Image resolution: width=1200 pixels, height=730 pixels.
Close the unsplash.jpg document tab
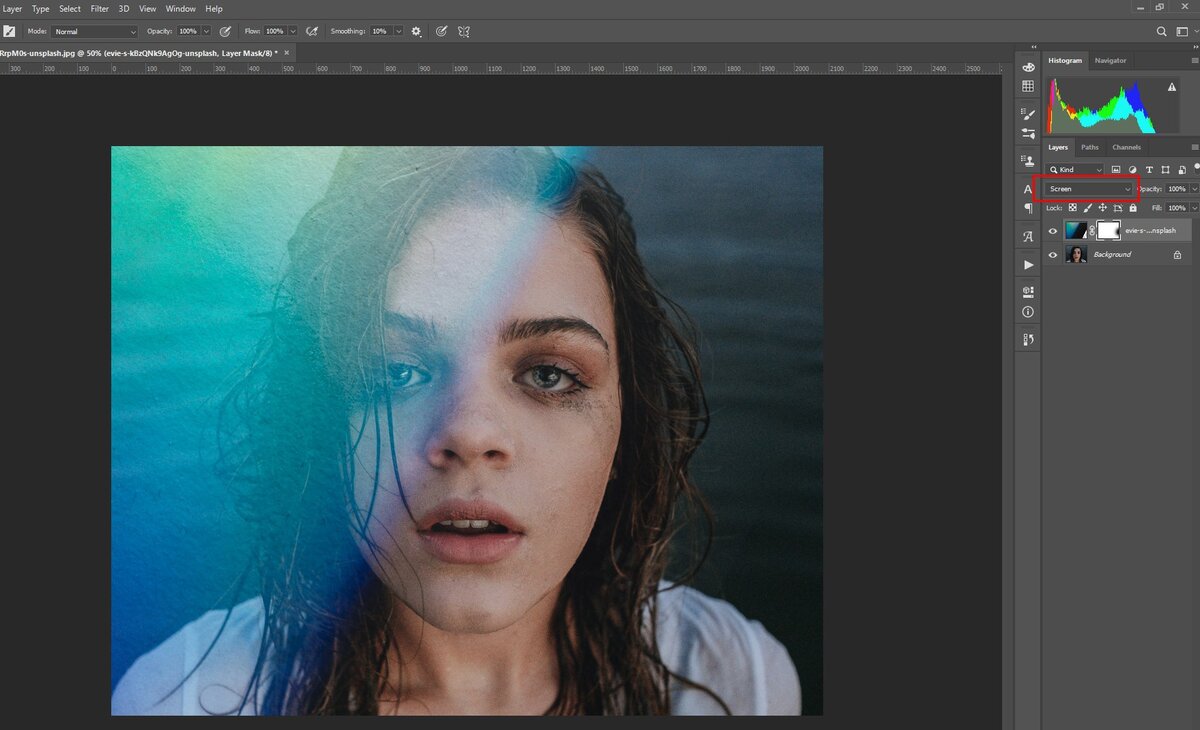tap(288, 52)
